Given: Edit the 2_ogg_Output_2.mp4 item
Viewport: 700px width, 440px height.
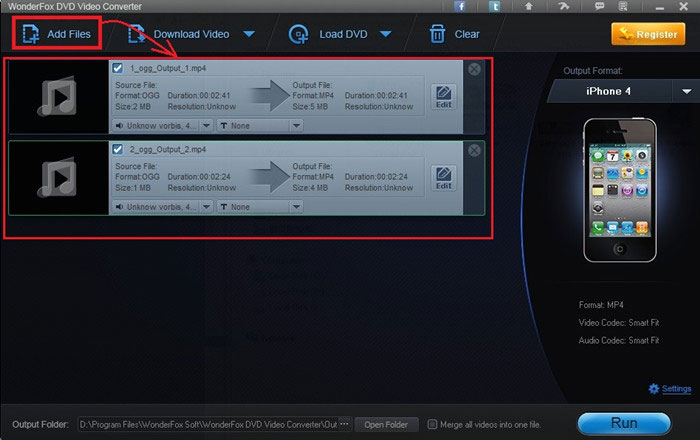Looking at the screenshot, I should [x=443, y=178].
